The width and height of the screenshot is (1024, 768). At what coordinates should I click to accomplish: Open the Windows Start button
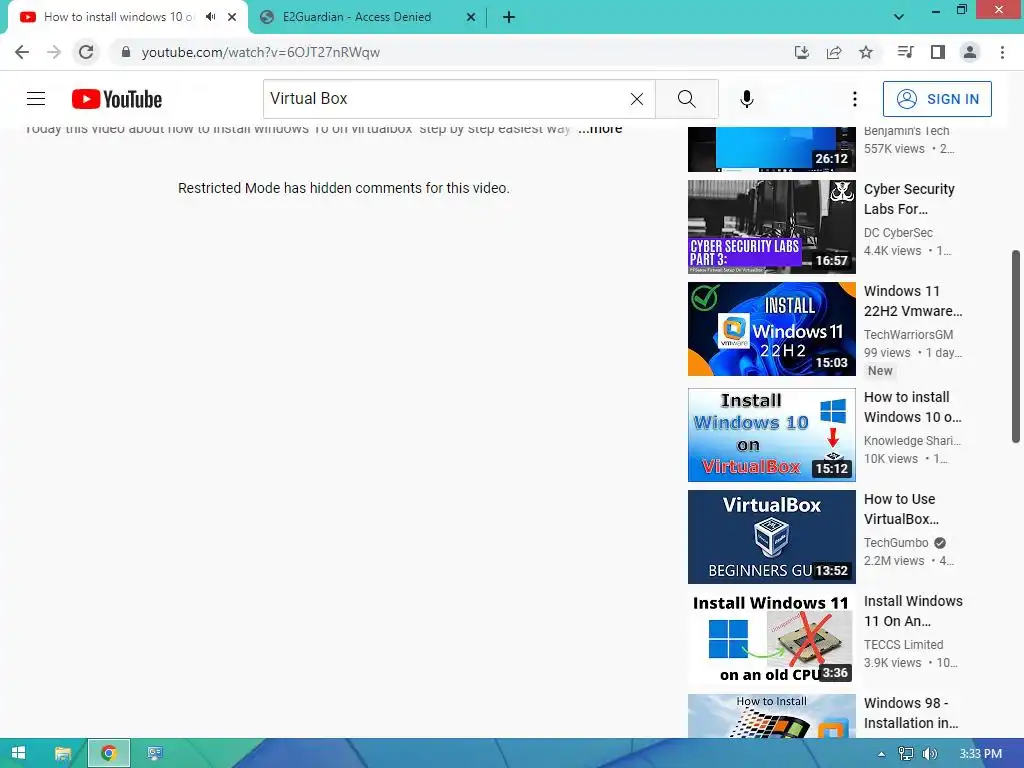(18, 753)
